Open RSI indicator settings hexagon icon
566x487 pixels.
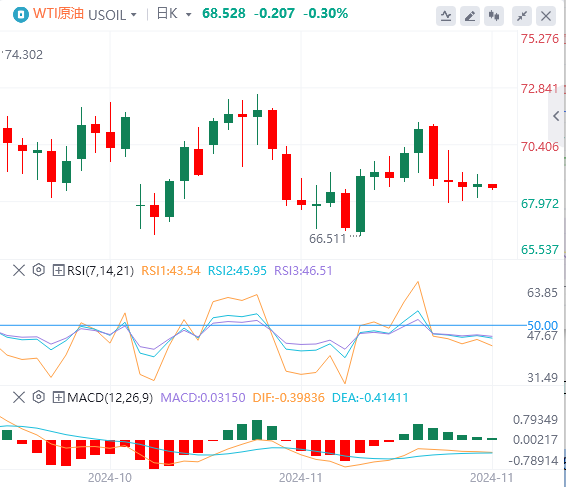[39, 270]
